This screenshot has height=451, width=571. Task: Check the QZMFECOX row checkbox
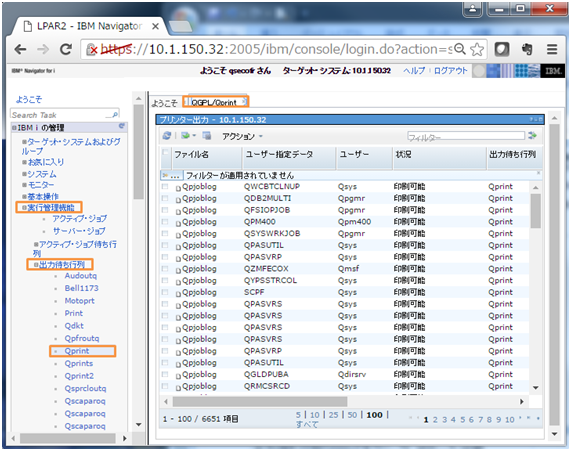coord(165,268)
